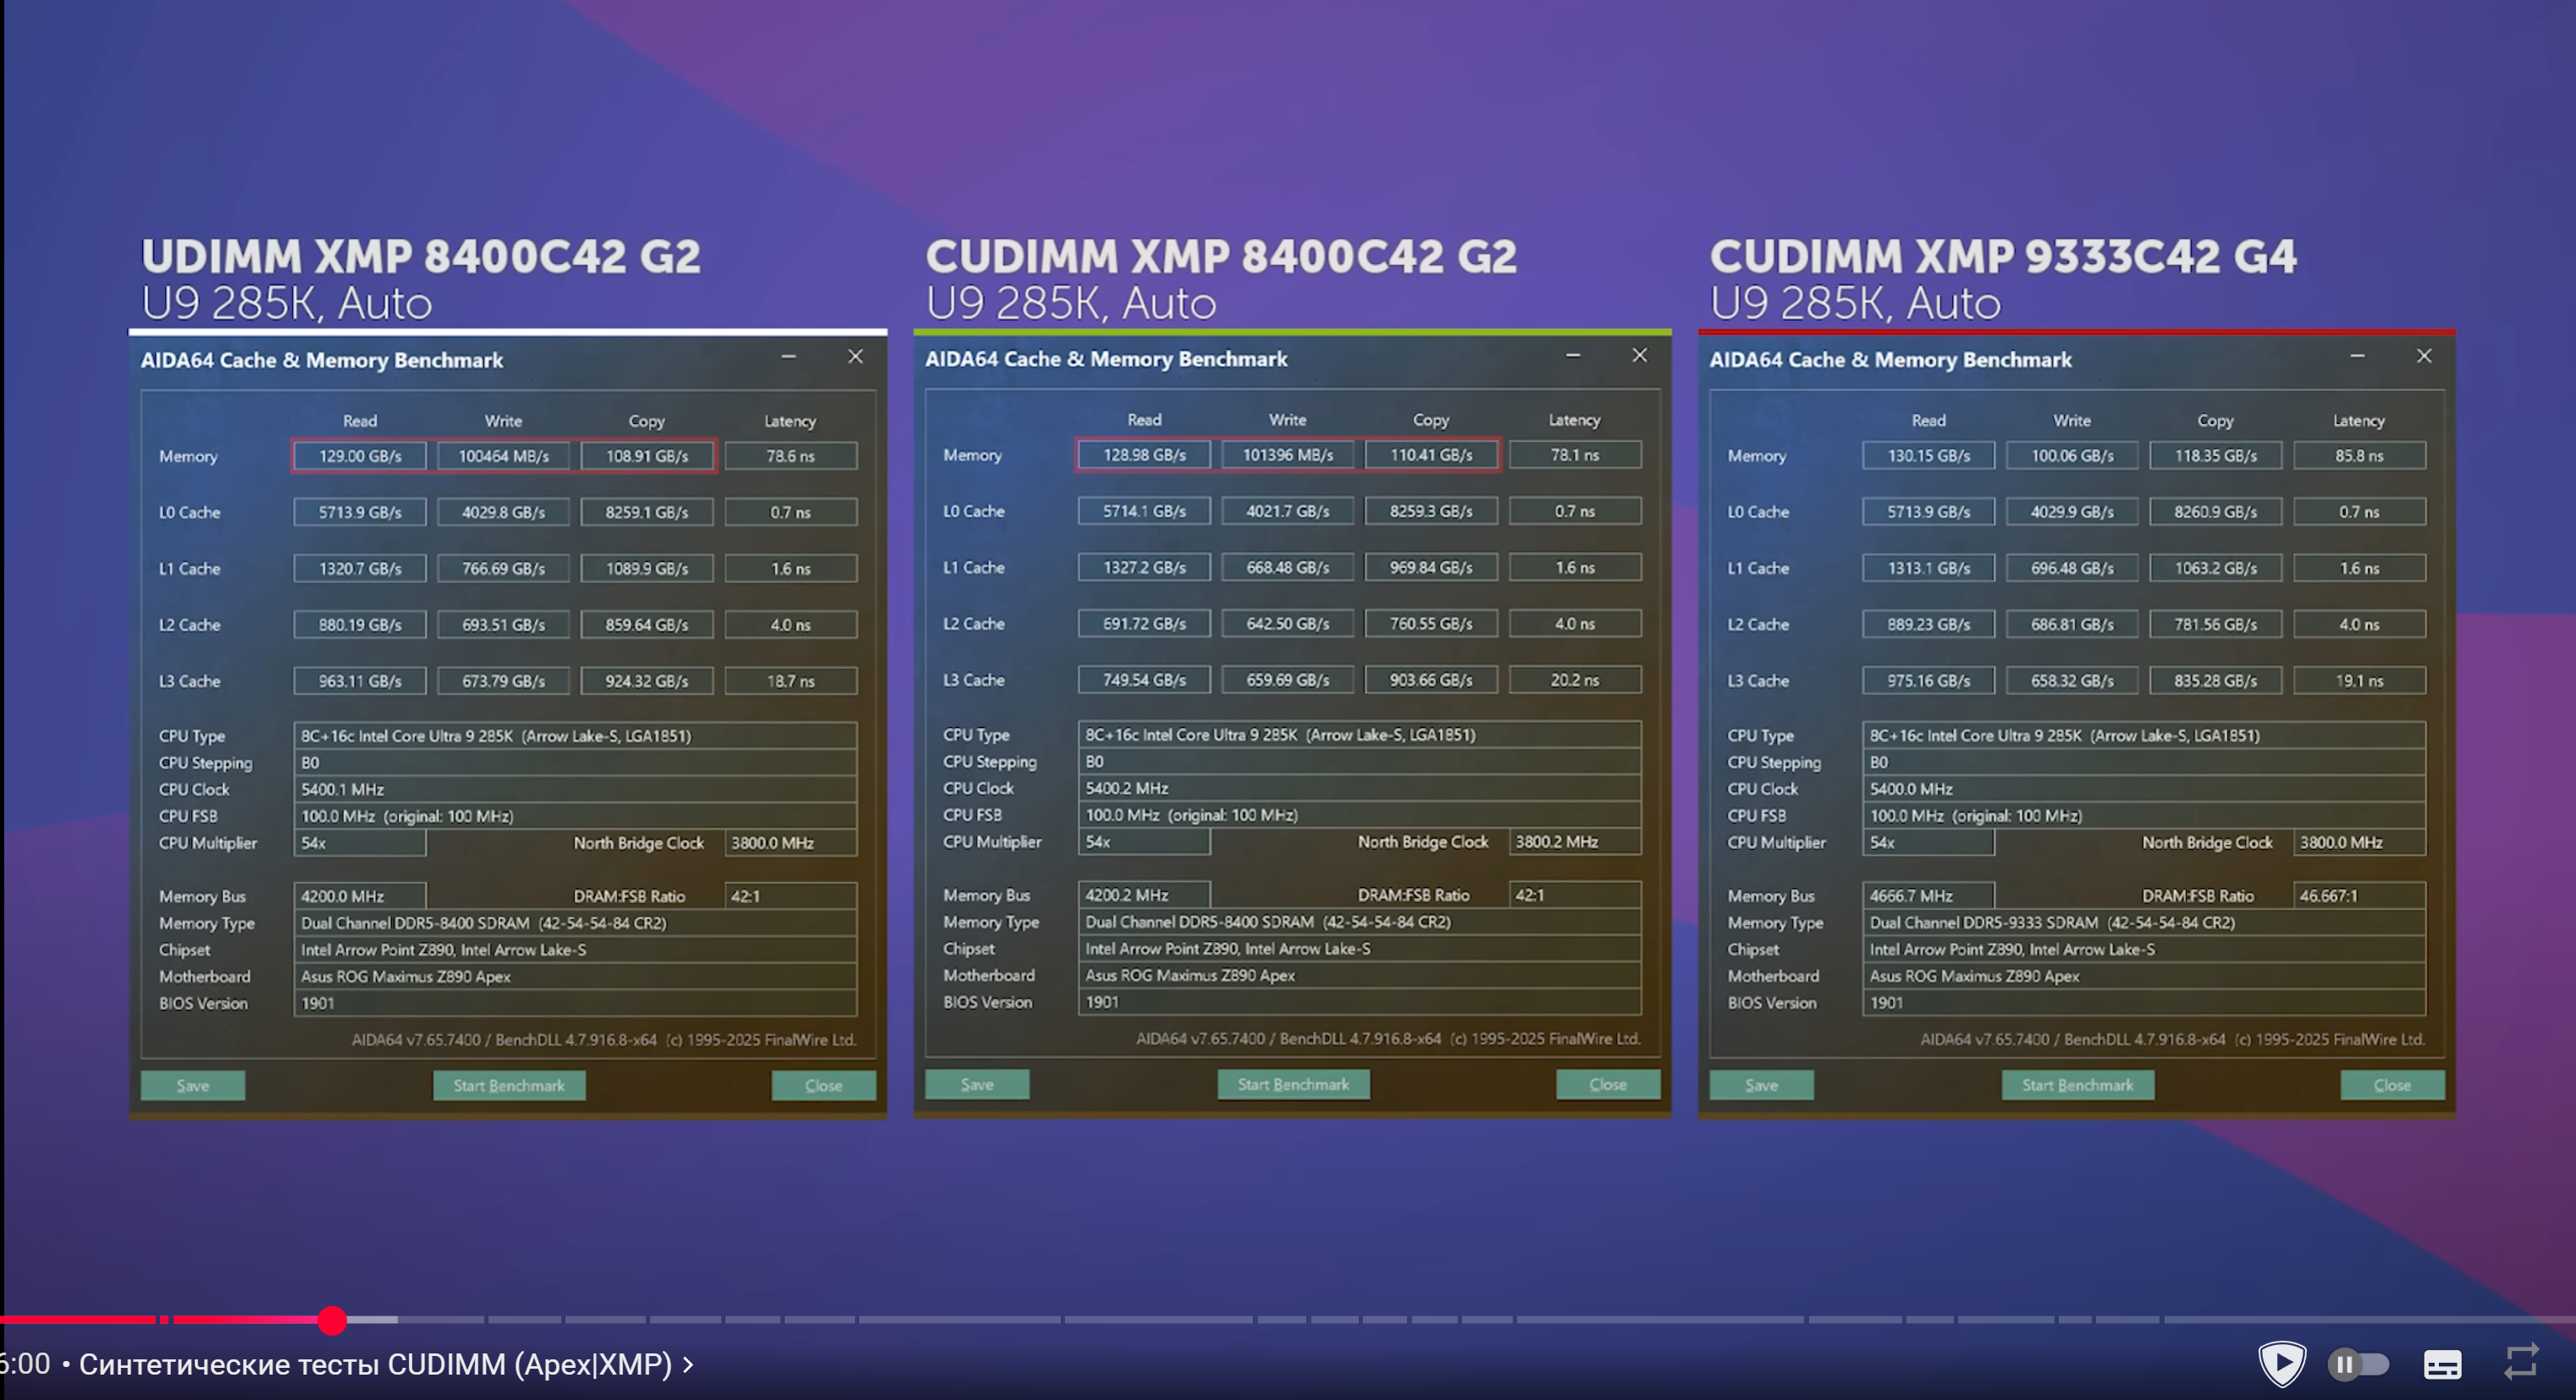Close the right AIDA64 window with X
Image resolution: width=2576 pixels, height=1400 pixels.
click(x=2424, y=357)
